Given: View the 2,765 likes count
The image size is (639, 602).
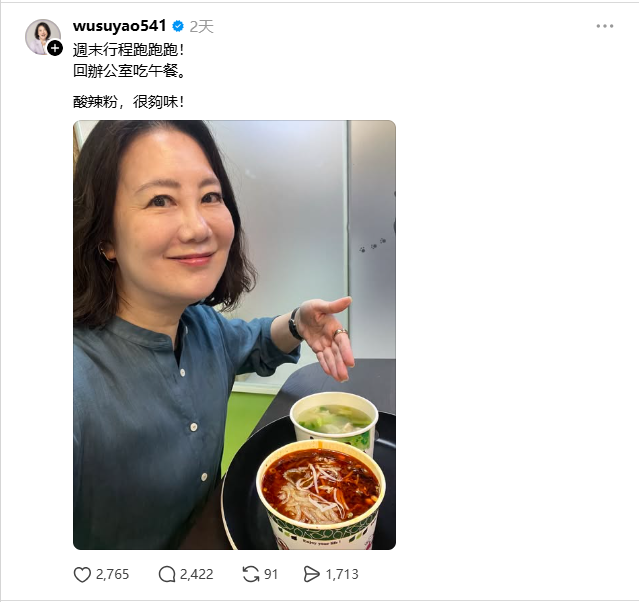Looking at the screenshot, I should click(x=112, y=574).
